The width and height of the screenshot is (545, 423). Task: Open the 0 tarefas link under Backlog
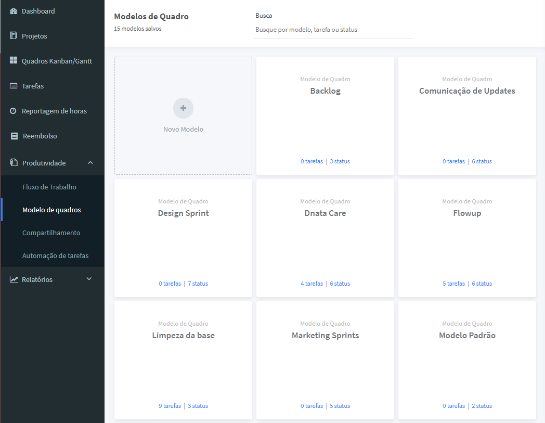tap(312, 161)
